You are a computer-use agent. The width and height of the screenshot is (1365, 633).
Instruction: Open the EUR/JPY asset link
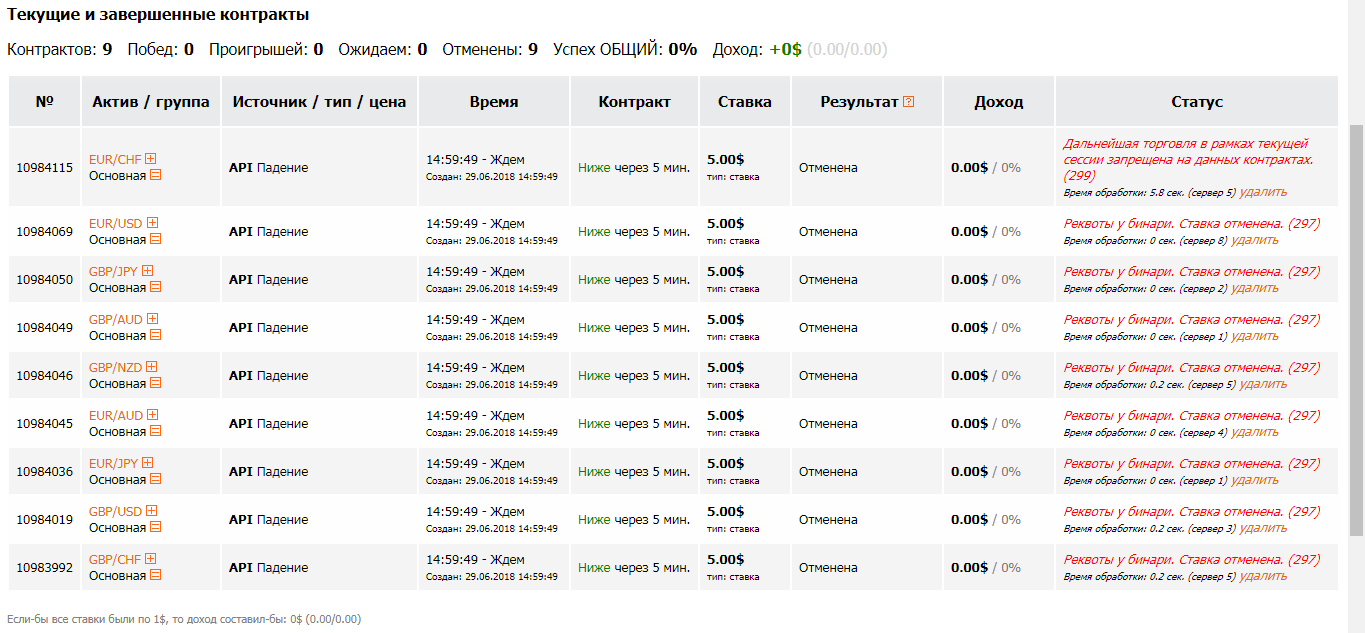point(114,463)
